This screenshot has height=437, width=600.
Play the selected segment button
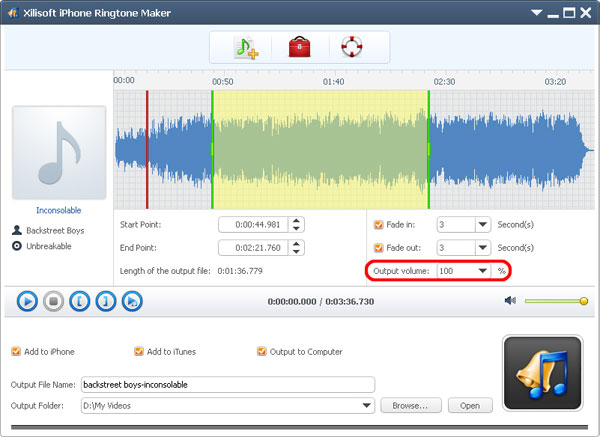pyautogui.click(x=132, y=301)
